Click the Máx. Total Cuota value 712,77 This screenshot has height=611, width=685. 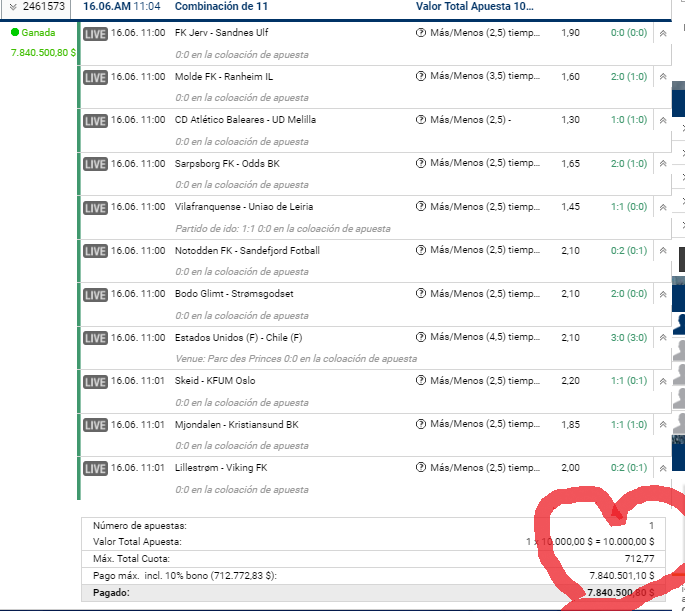(639, 559)
